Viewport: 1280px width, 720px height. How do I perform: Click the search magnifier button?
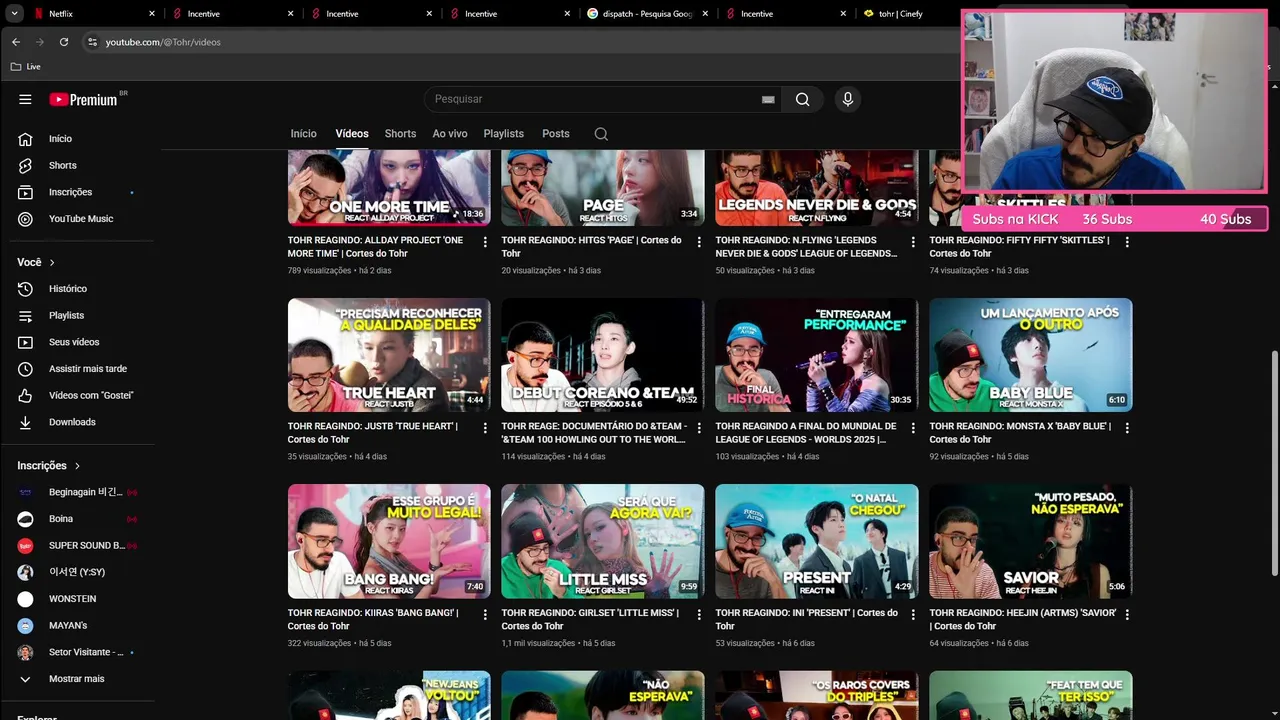pos(802,99)
